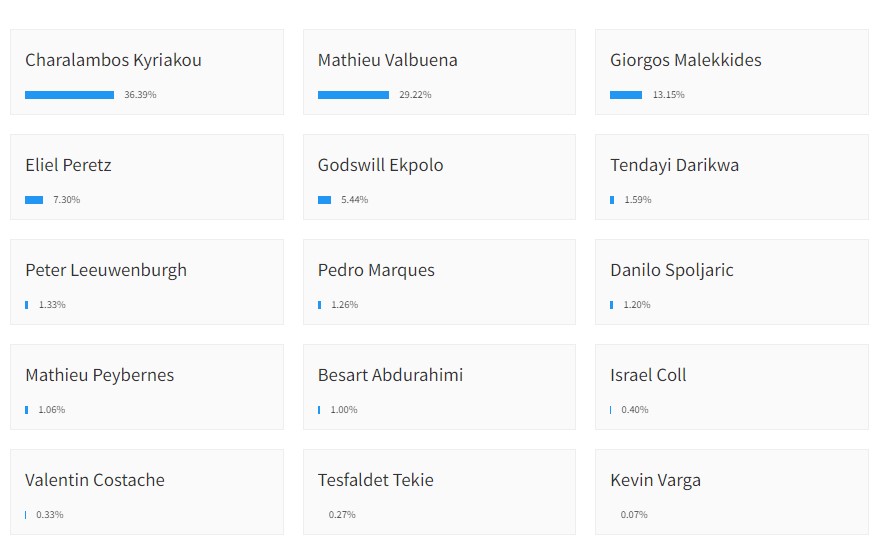Click Peter Leeuwenburgh name
The height and width of the screenshot is (556, 892).
[x=106, y=270]
